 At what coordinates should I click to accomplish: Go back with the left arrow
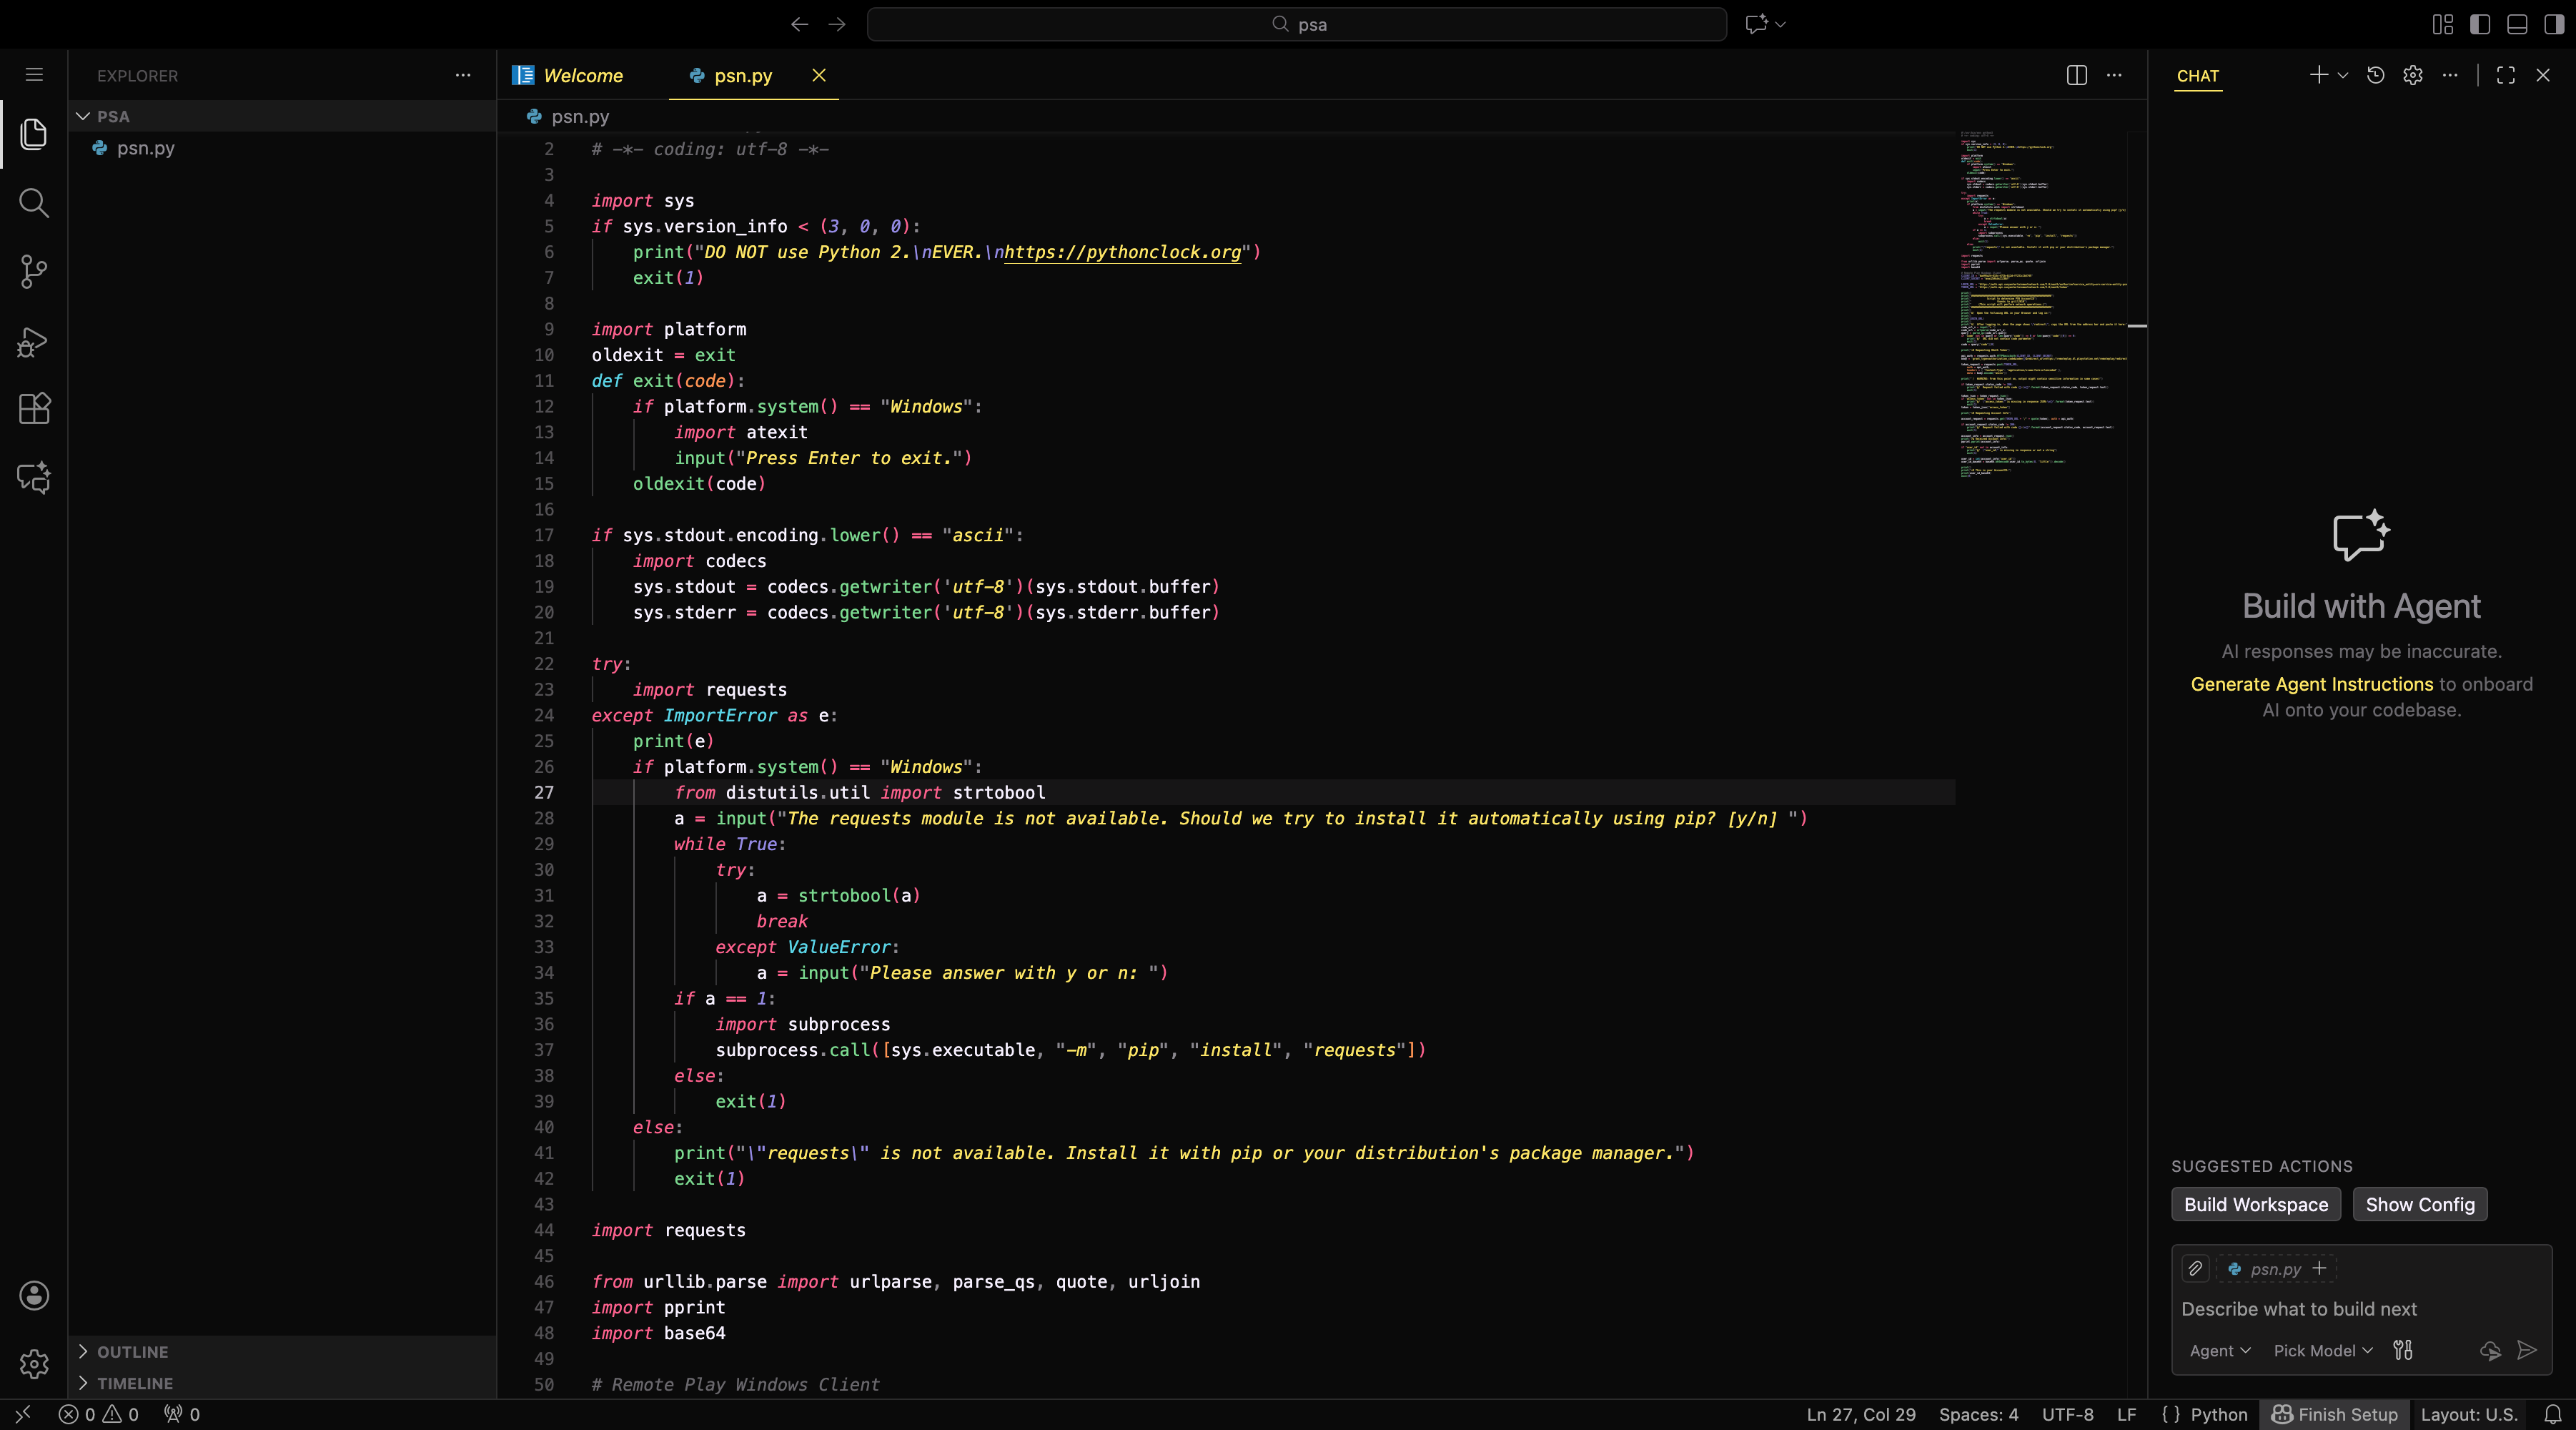799,24
